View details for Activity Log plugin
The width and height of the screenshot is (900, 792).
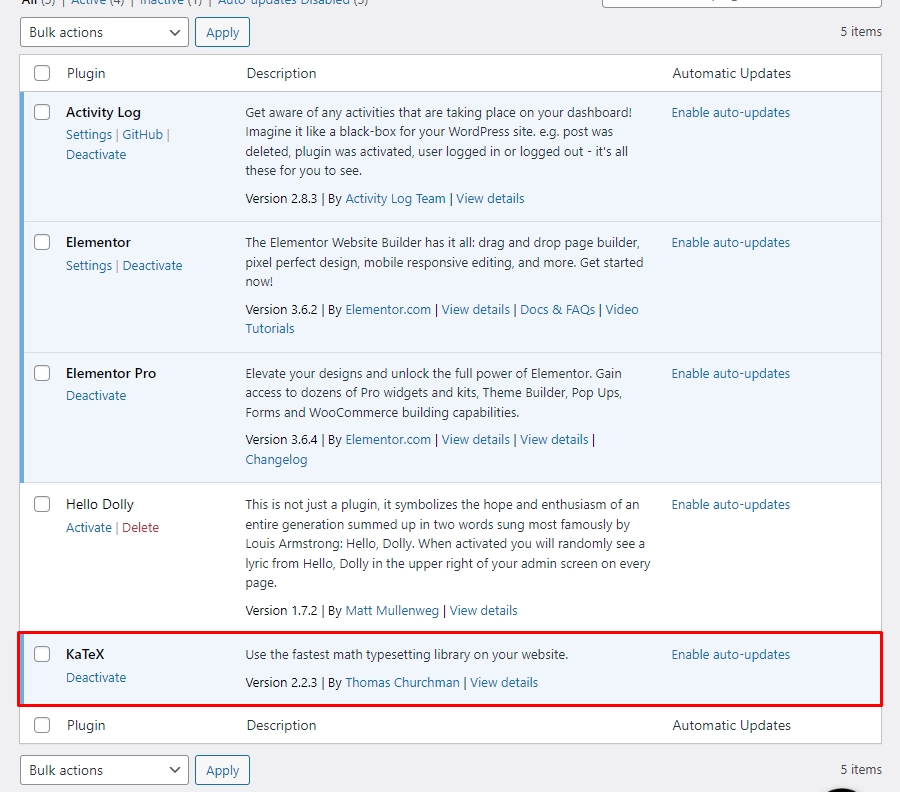(490, 199)
